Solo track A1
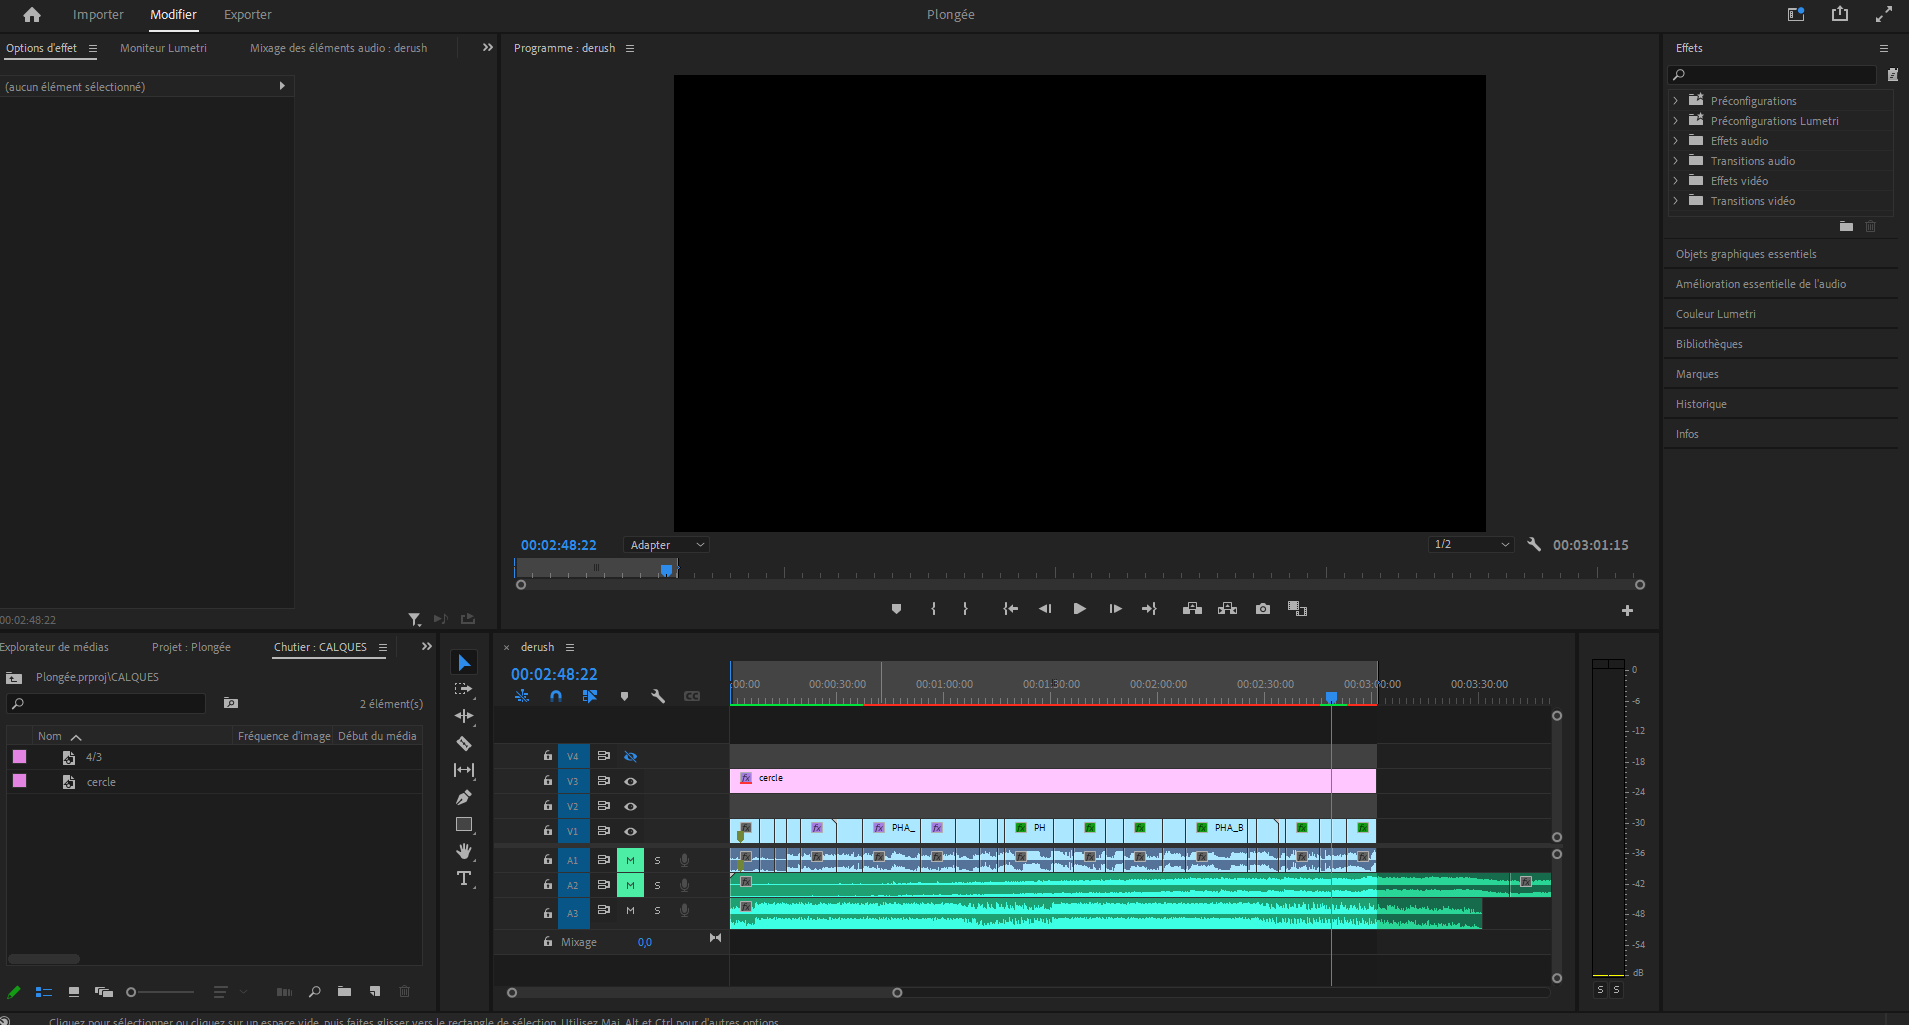The image size is (1909, 1025). 657,860
